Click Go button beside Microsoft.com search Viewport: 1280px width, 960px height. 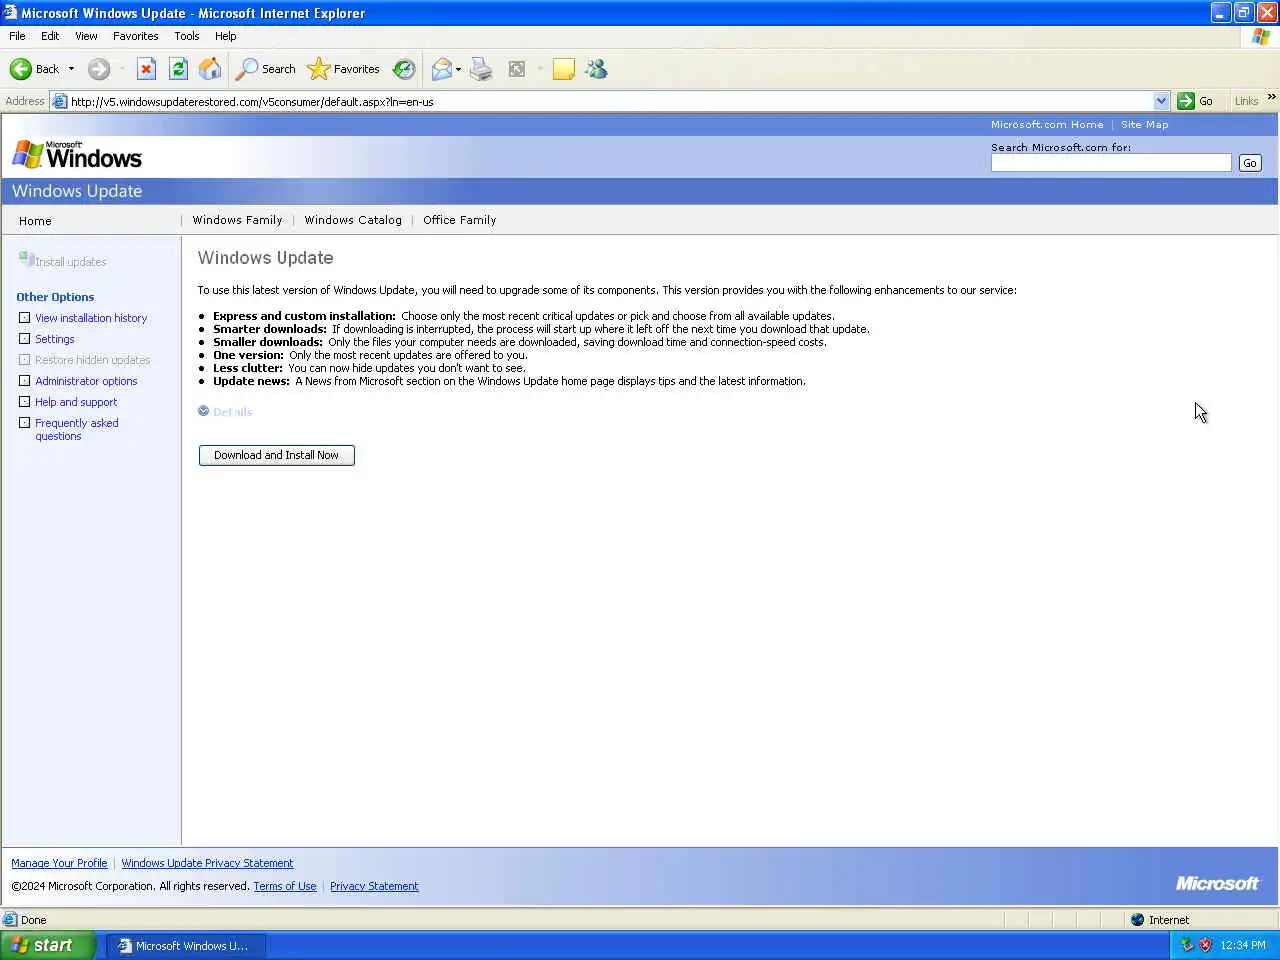click(1250, 163)
